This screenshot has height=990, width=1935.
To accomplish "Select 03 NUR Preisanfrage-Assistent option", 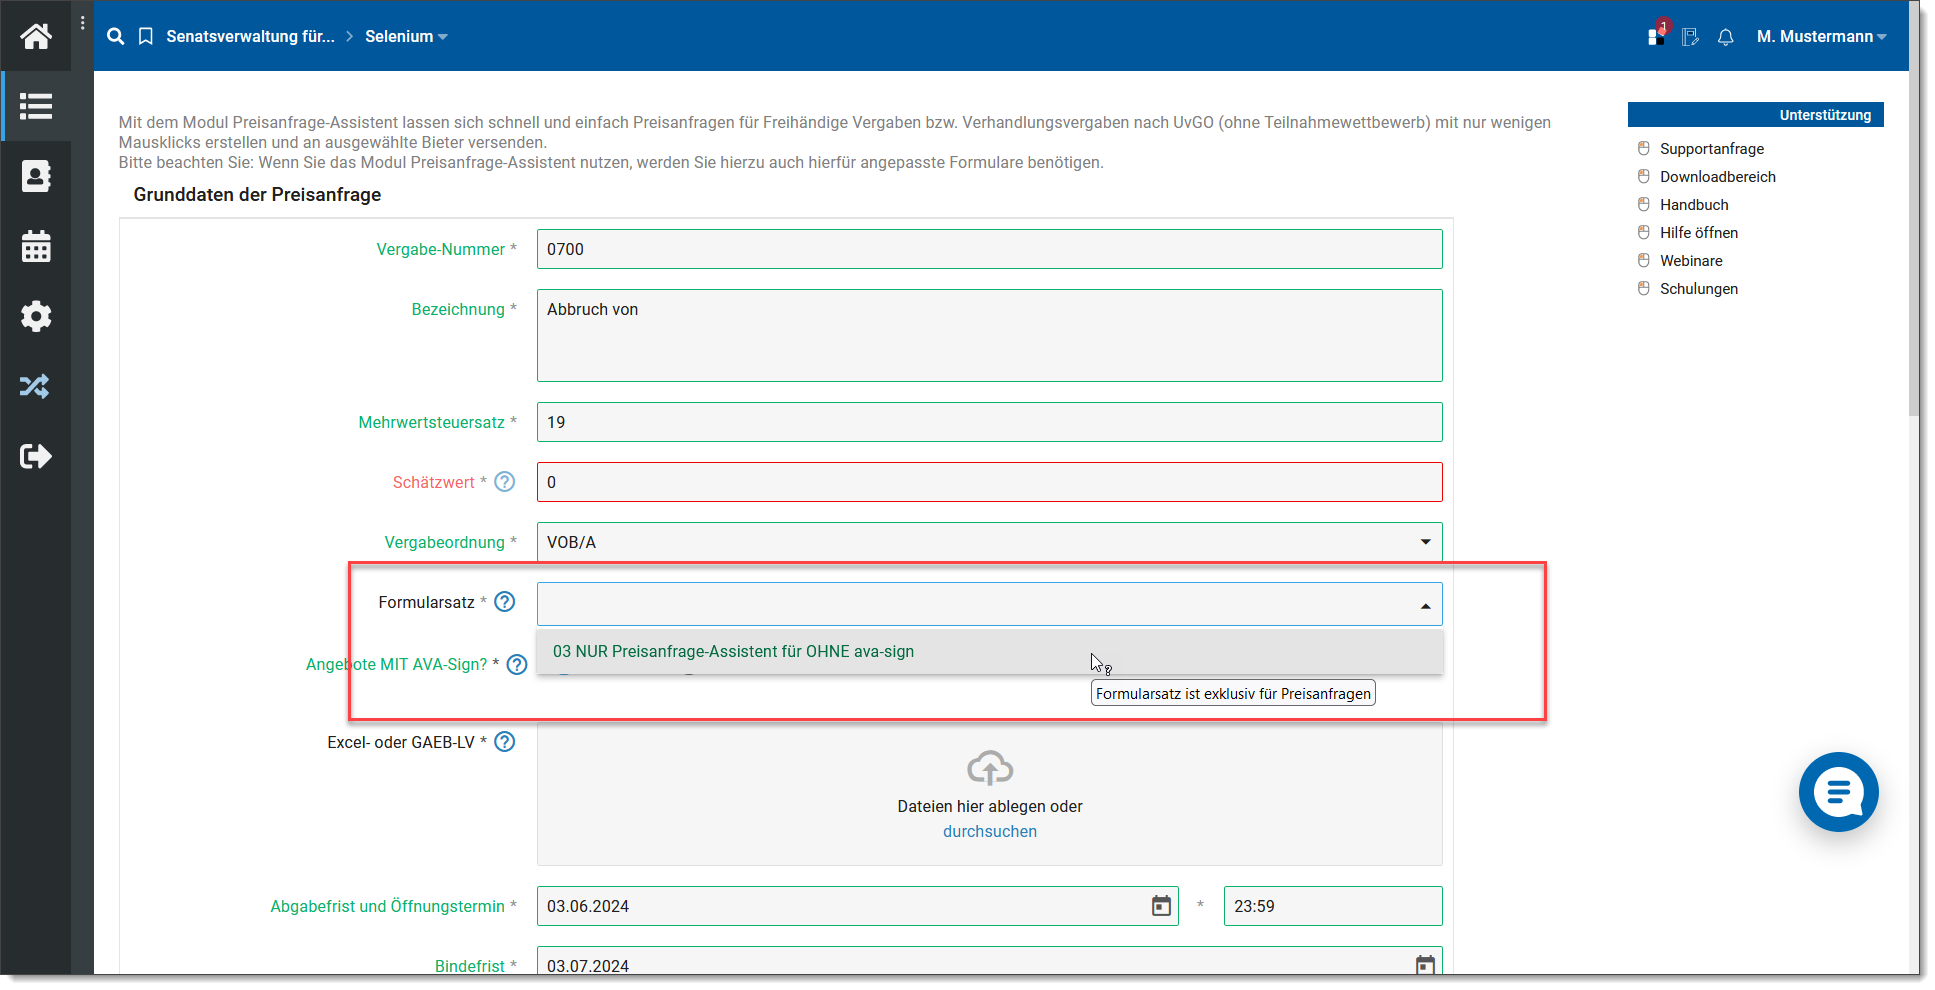I will click(733, 652).
